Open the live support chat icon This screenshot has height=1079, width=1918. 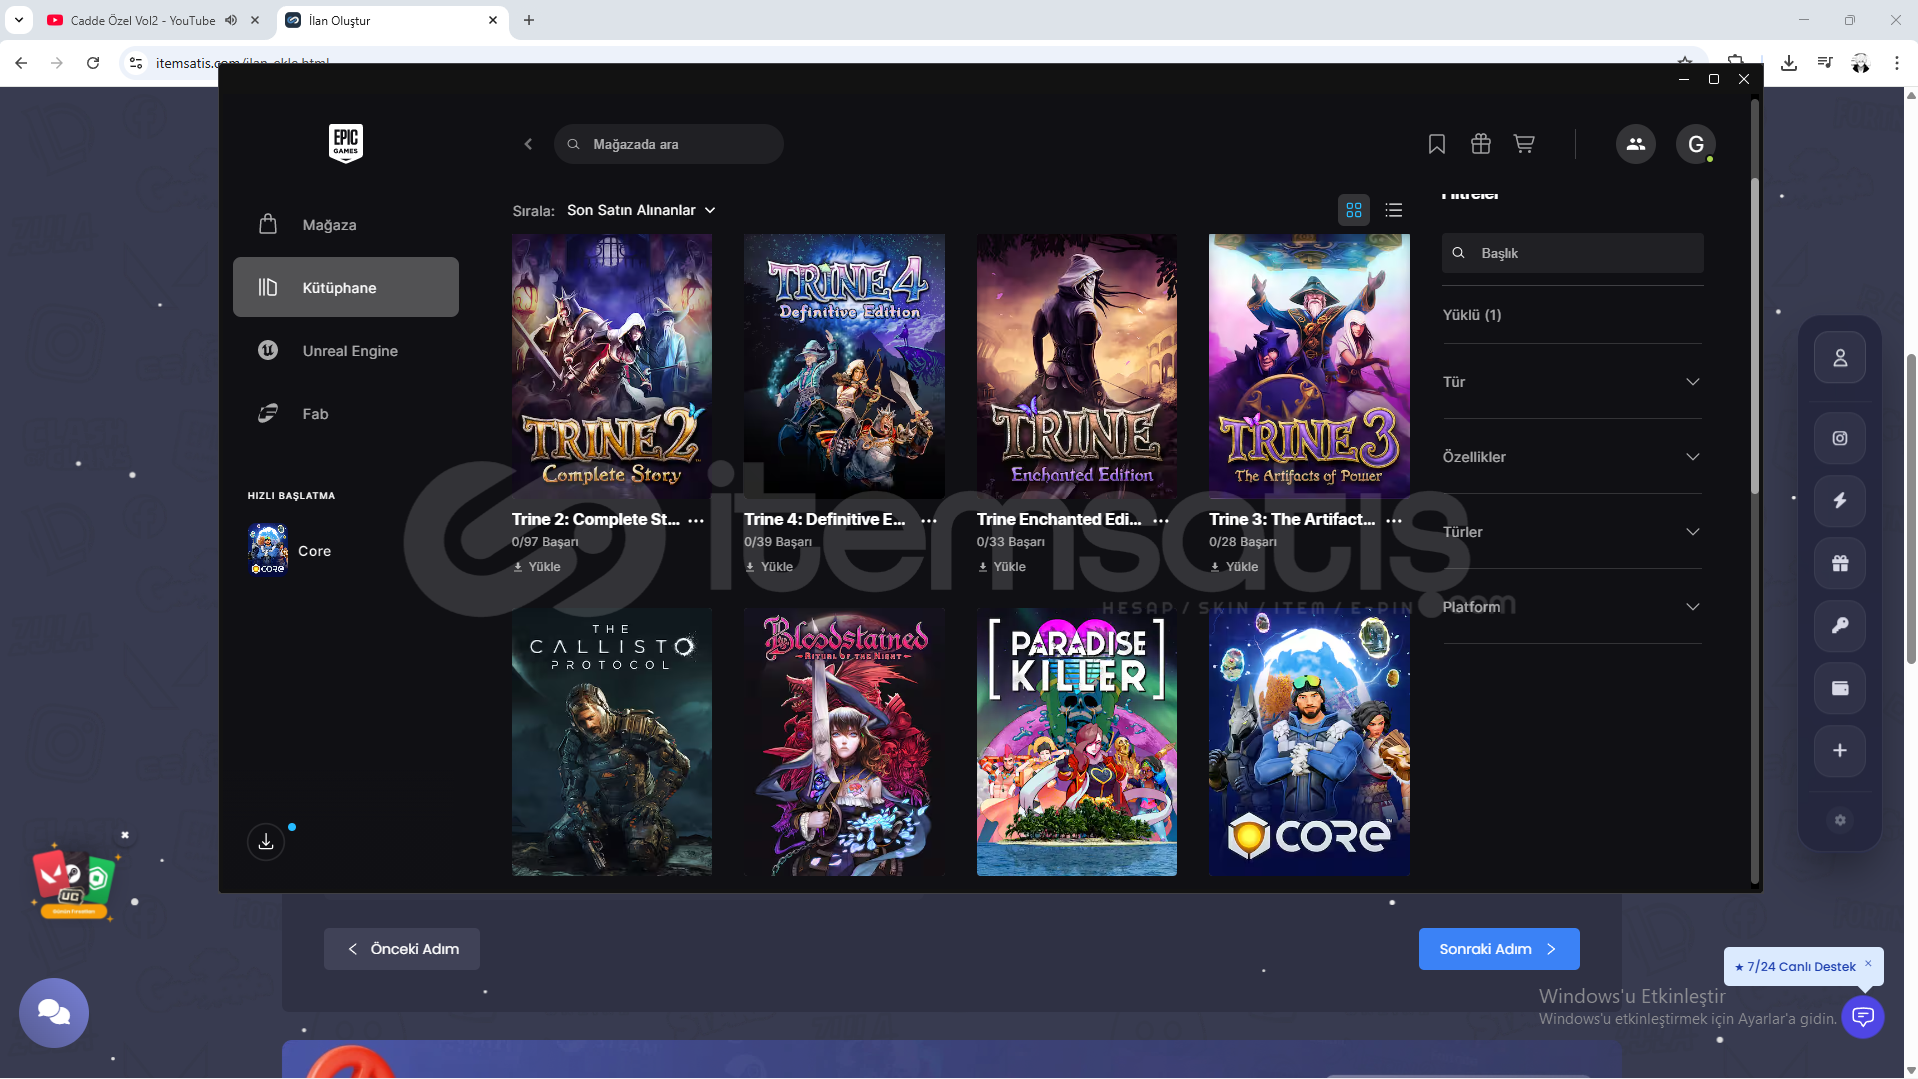coord(1863,1017)
